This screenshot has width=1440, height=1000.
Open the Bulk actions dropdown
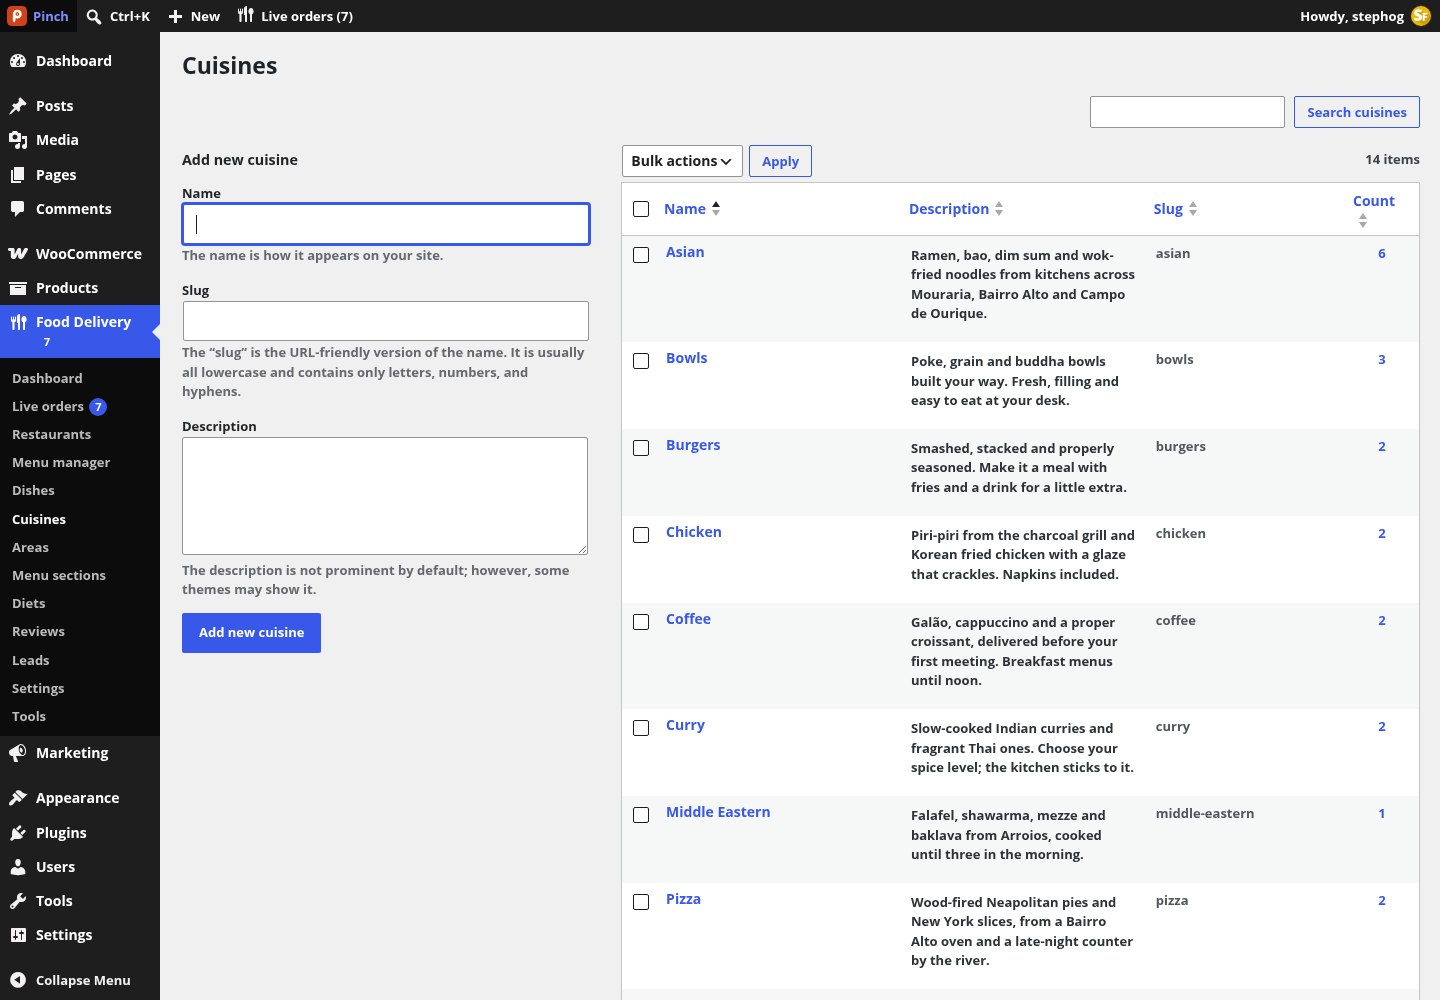[682, 161]
